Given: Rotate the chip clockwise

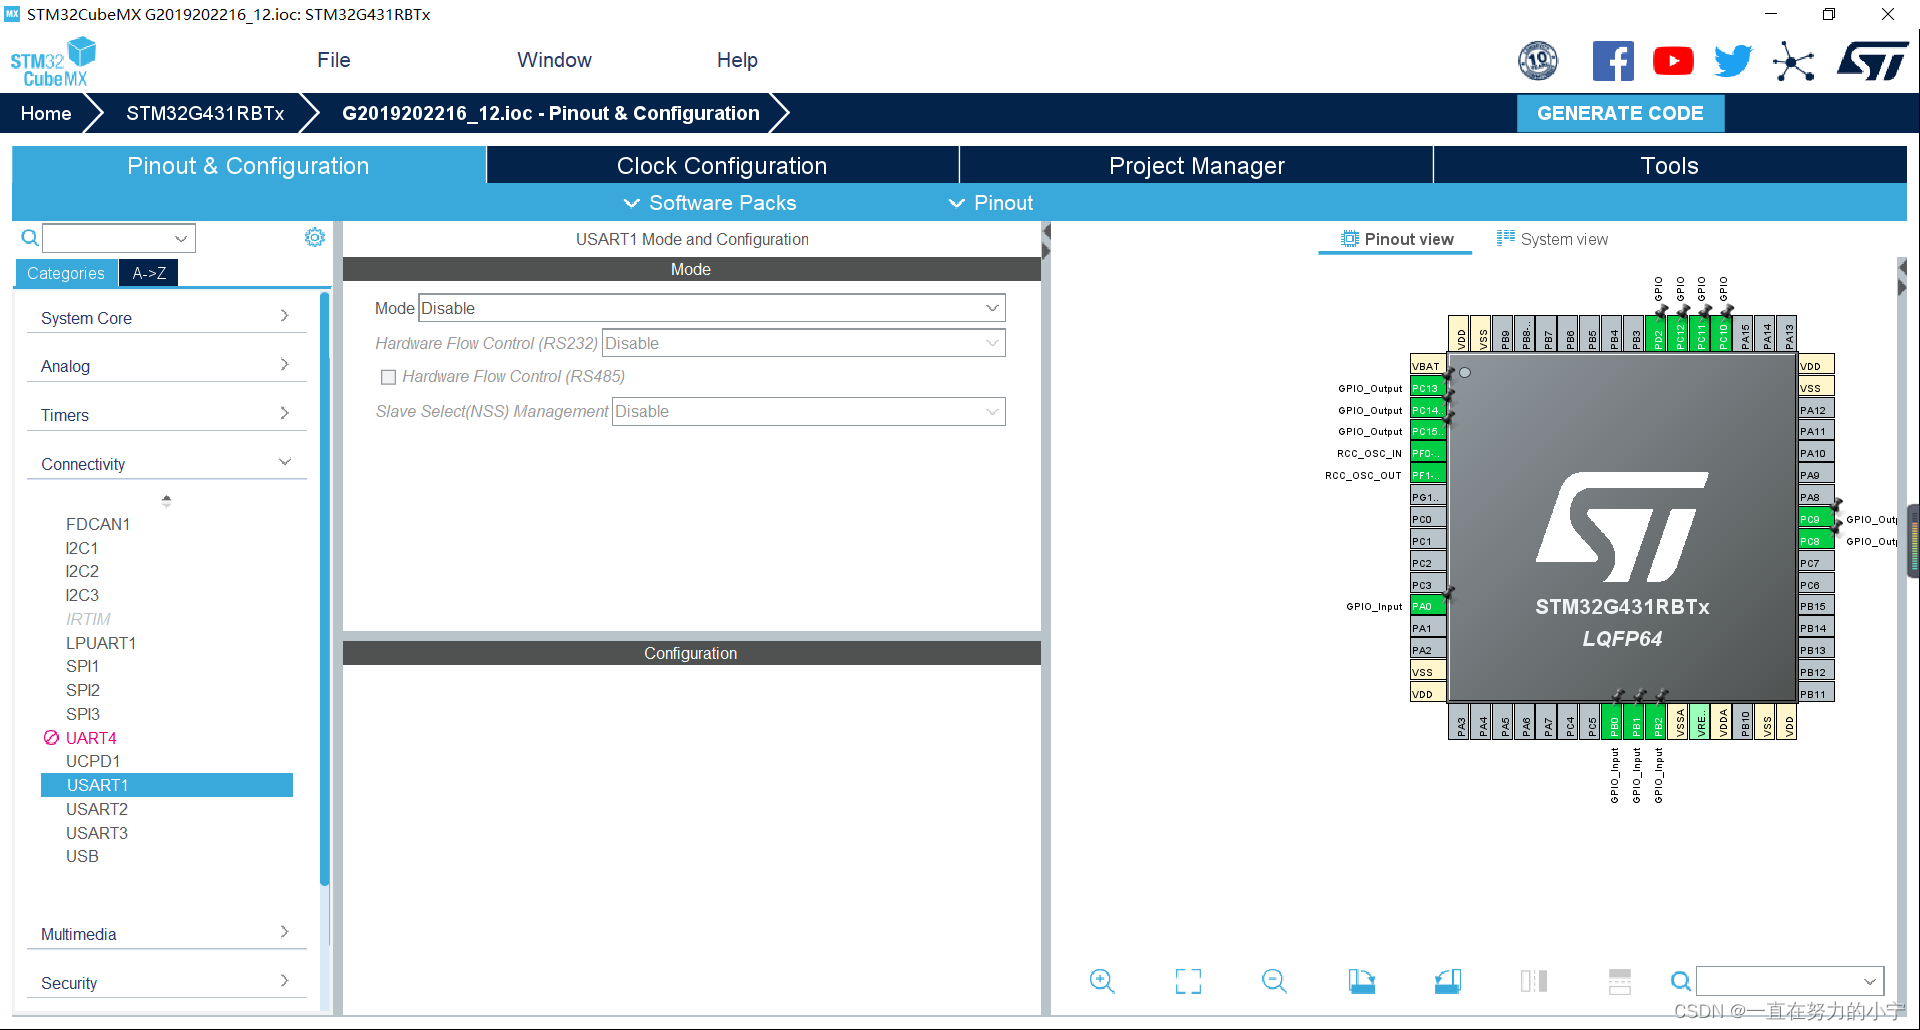Looking at the screenshot, I should (1361, 981).
